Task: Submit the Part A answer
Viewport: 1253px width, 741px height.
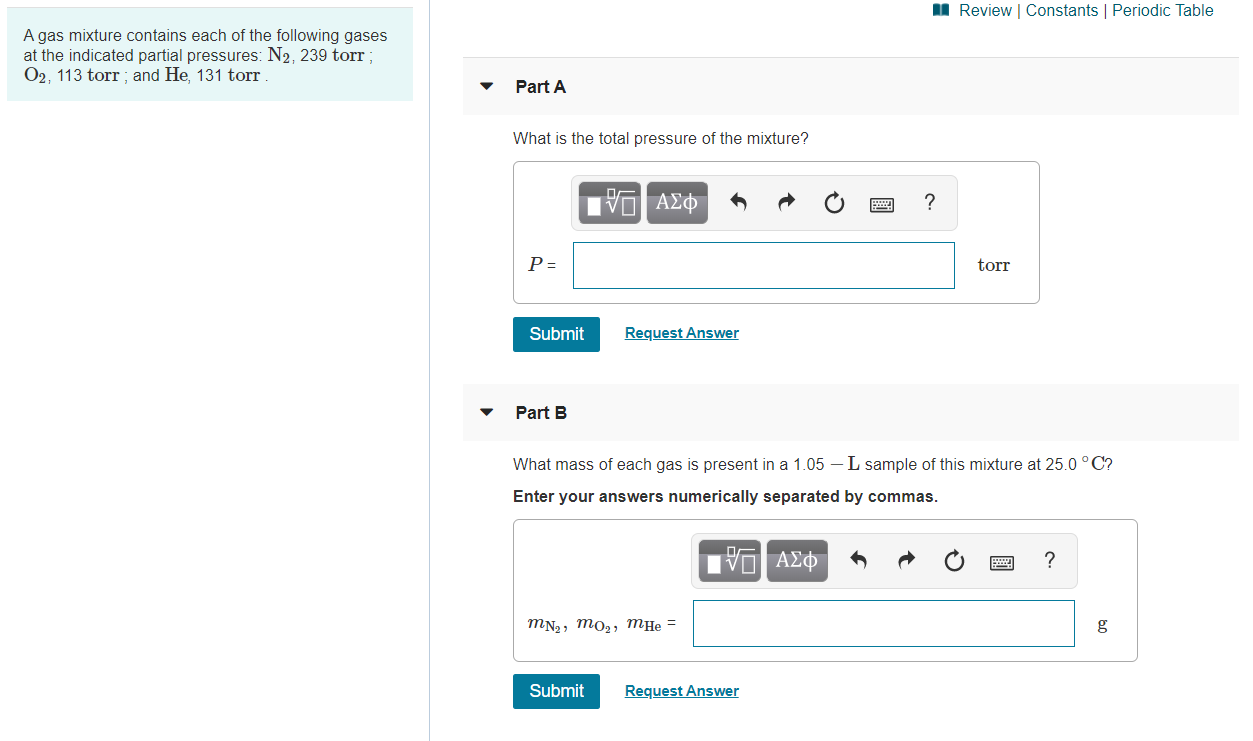Action: (556, 334)
